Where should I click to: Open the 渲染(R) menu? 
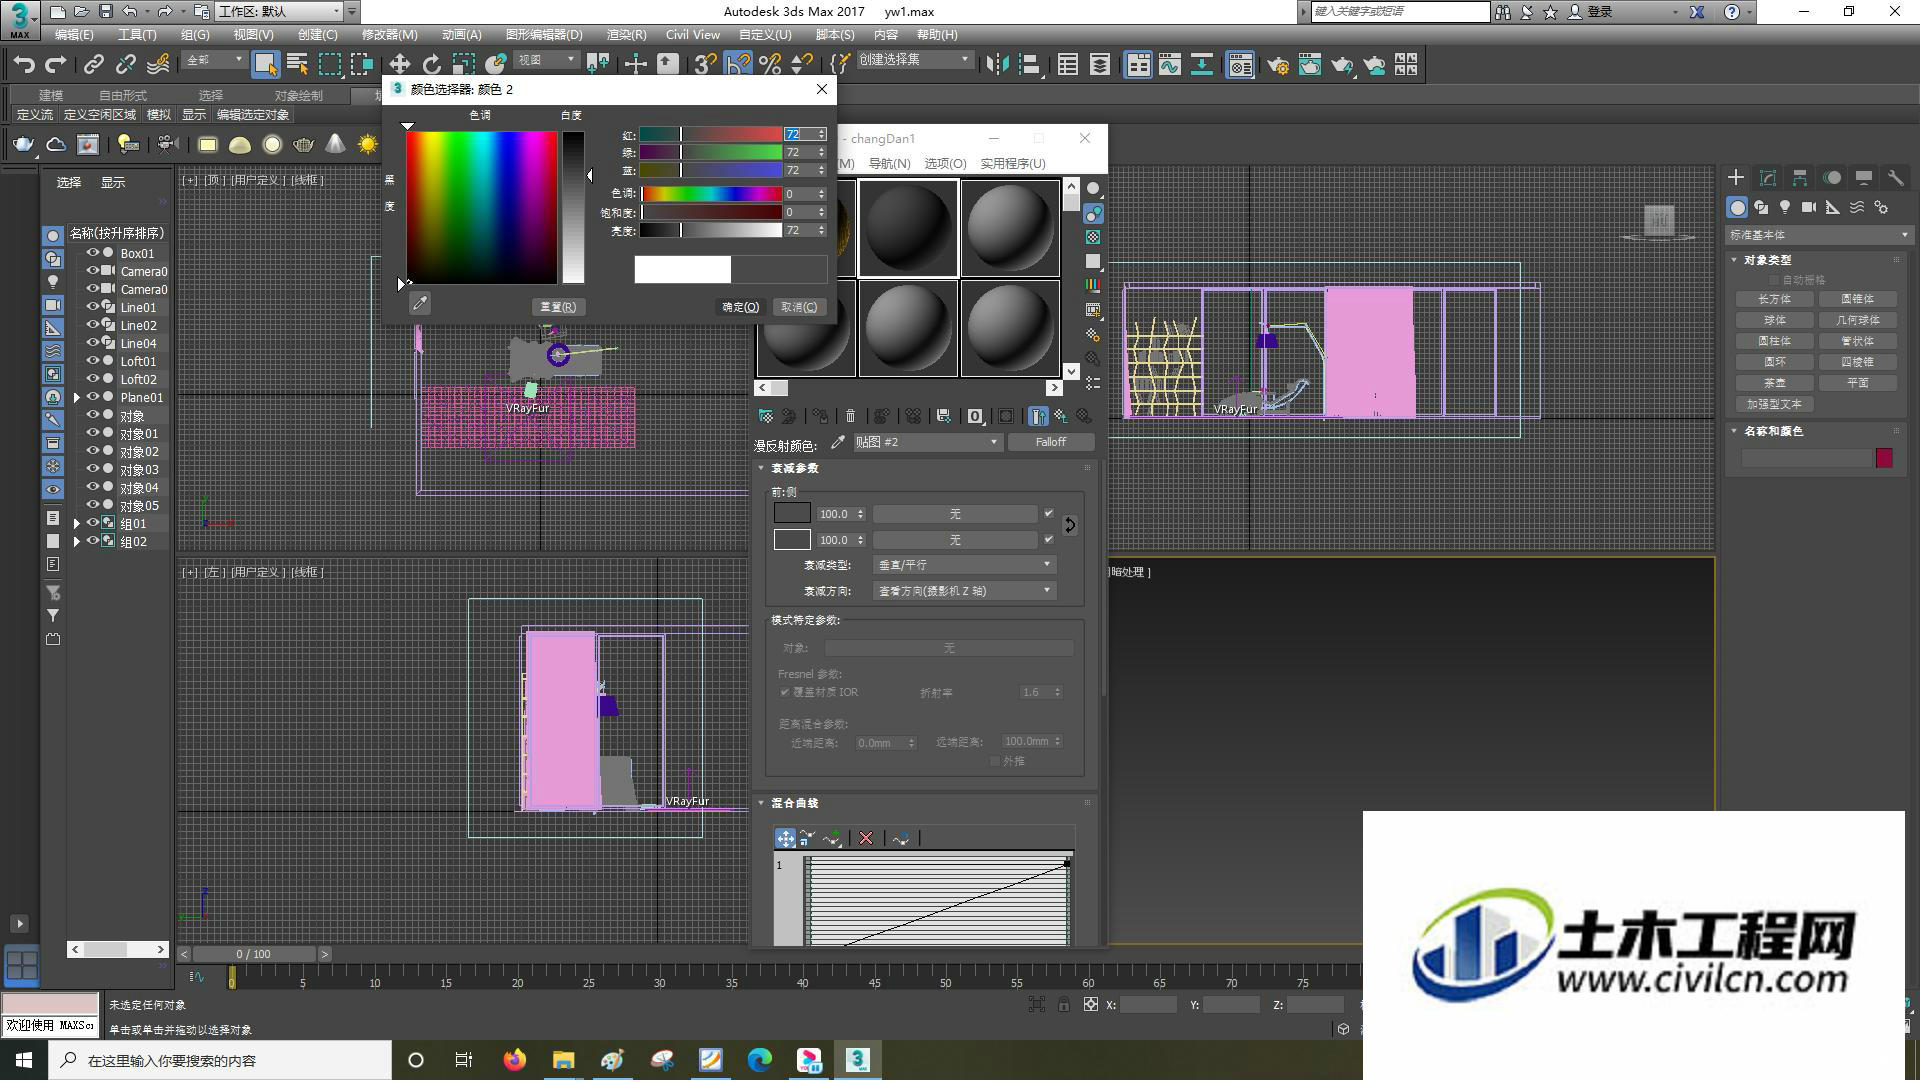click(x=626, y=34)
